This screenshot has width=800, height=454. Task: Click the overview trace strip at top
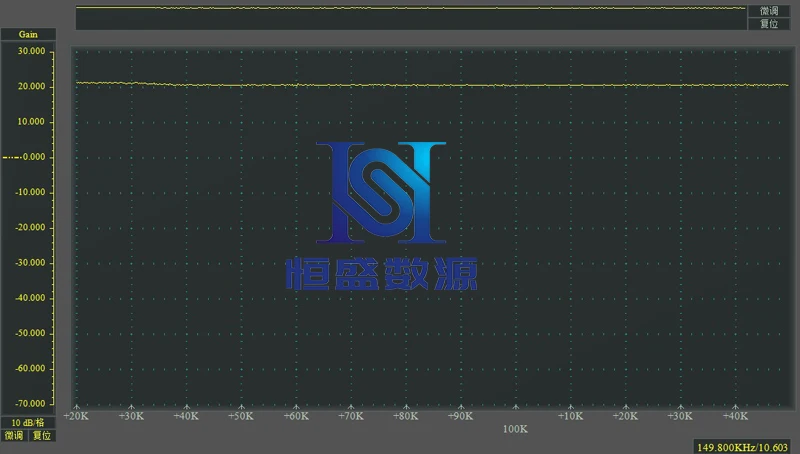[411, 18]
